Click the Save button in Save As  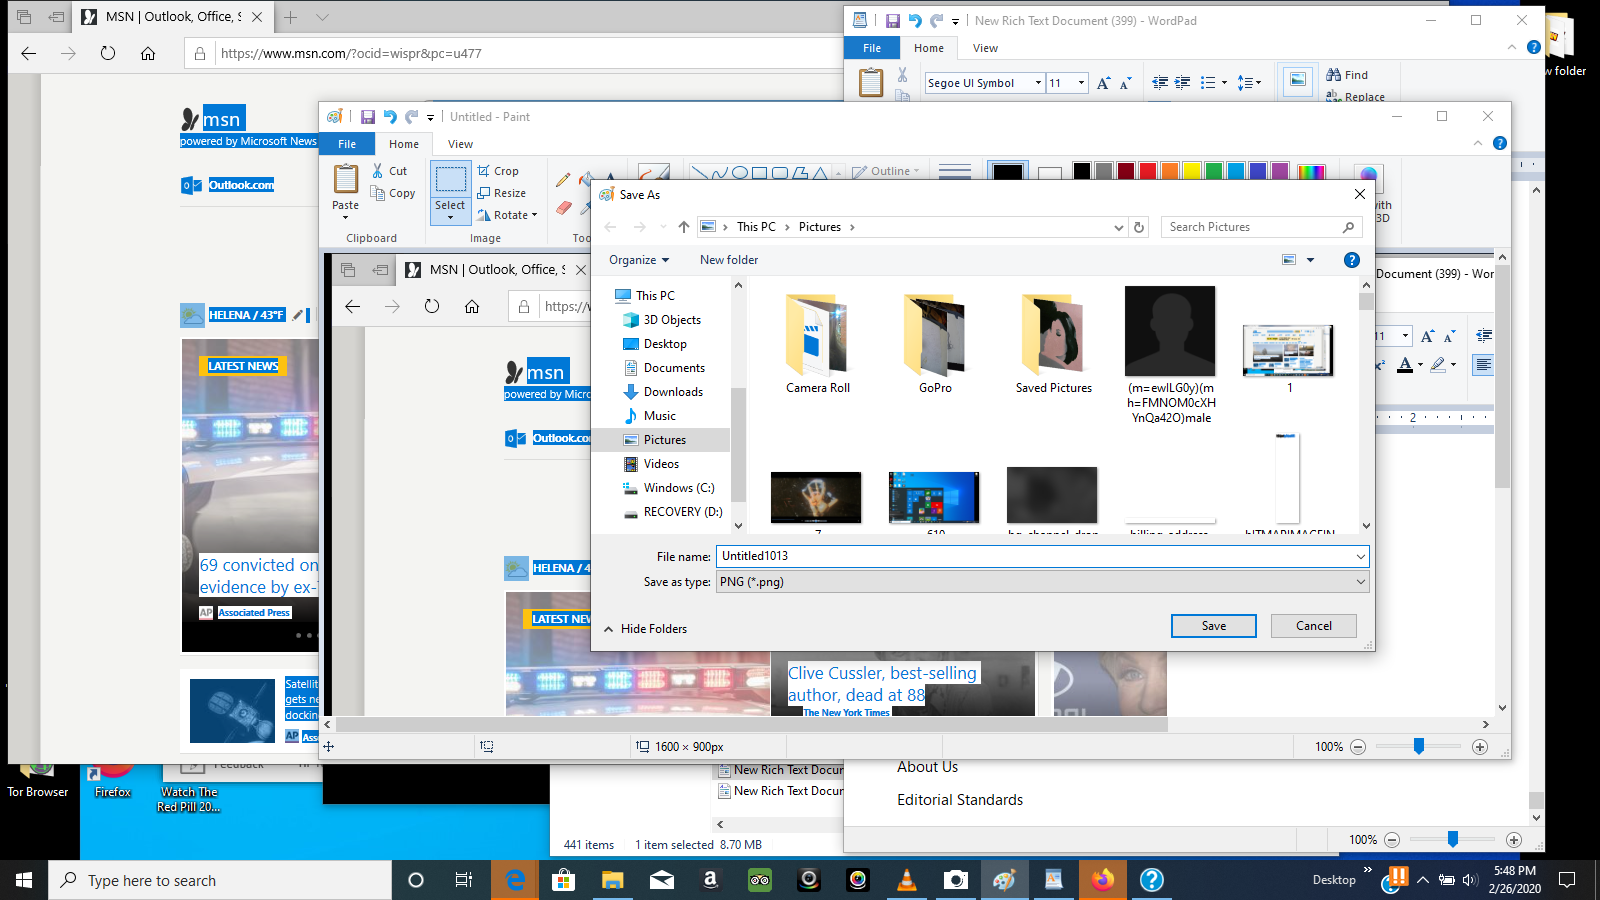tap(1214, 626)
